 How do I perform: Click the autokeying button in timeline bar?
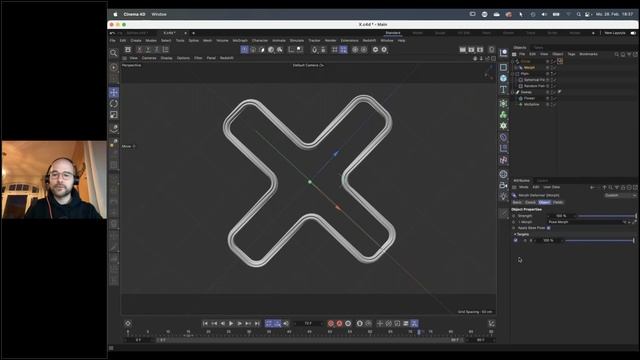click(340, 323)
